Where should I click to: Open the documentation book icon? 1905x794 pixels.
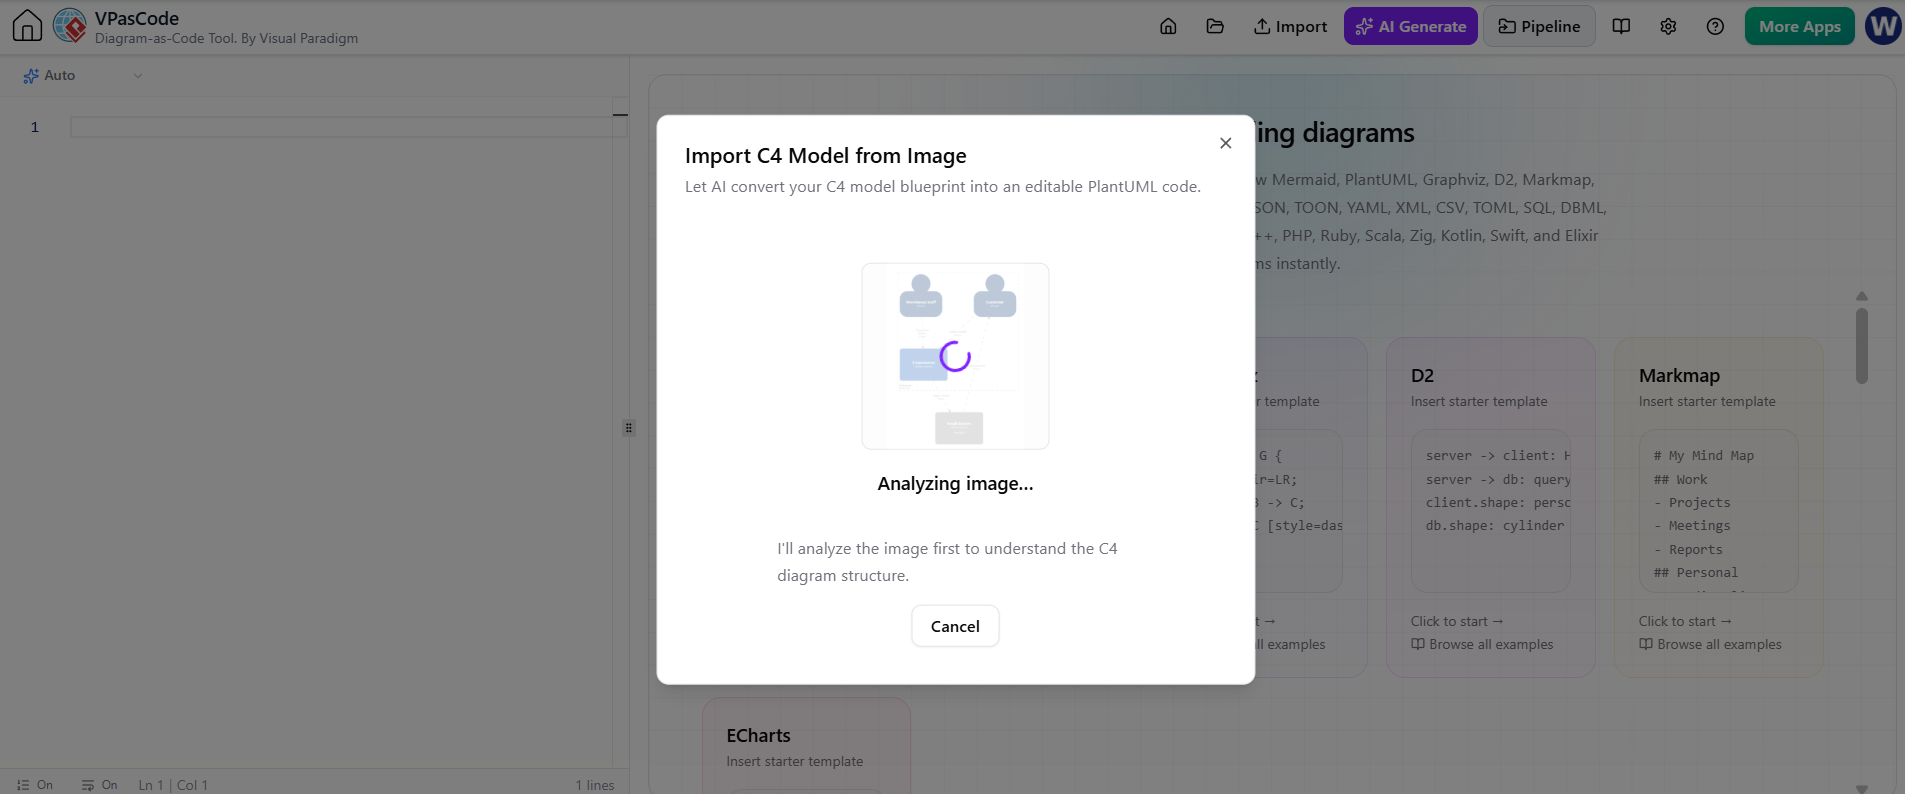[x=1621, y=26]
